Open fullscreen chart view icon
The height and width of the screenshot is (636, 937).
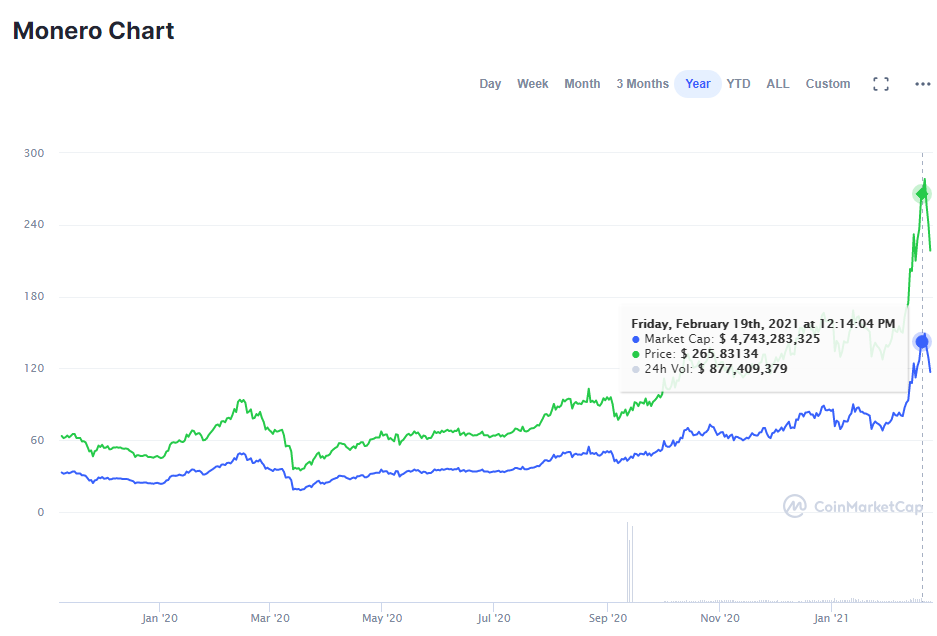coord(880,84)
